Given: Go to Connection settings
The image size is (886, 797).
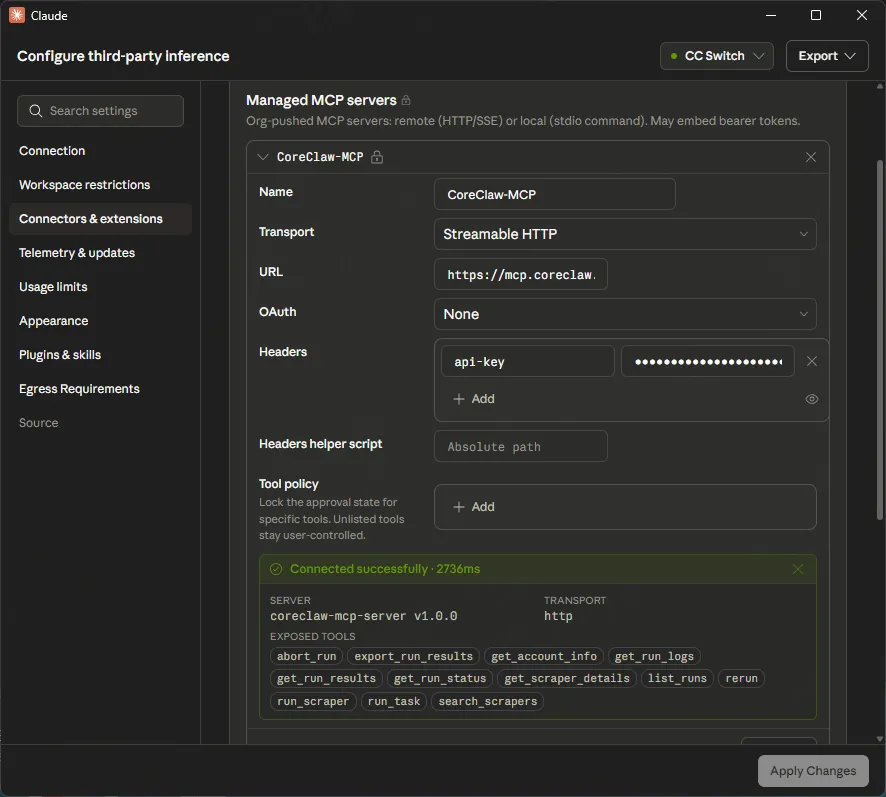Looking at the screenshot, I should [52, 151].
